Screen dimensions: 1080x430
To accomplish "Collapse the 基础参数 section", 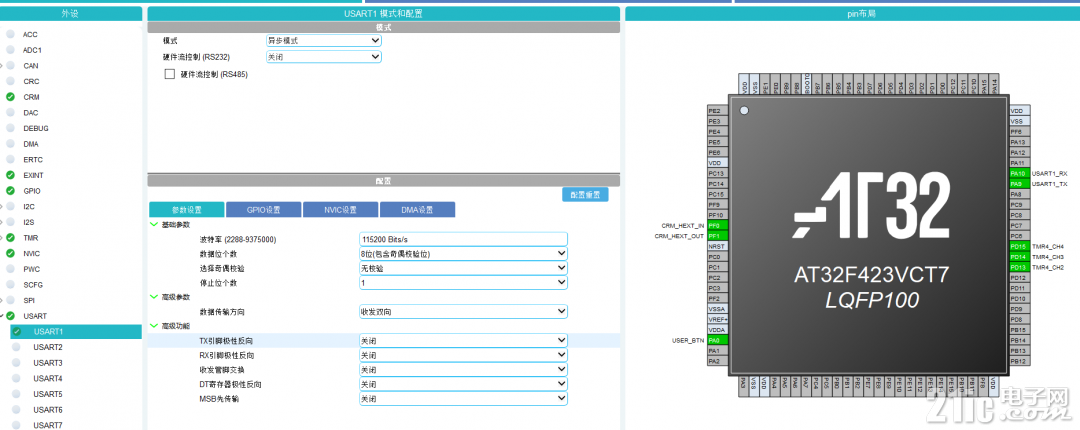I will tap(154, 225).
